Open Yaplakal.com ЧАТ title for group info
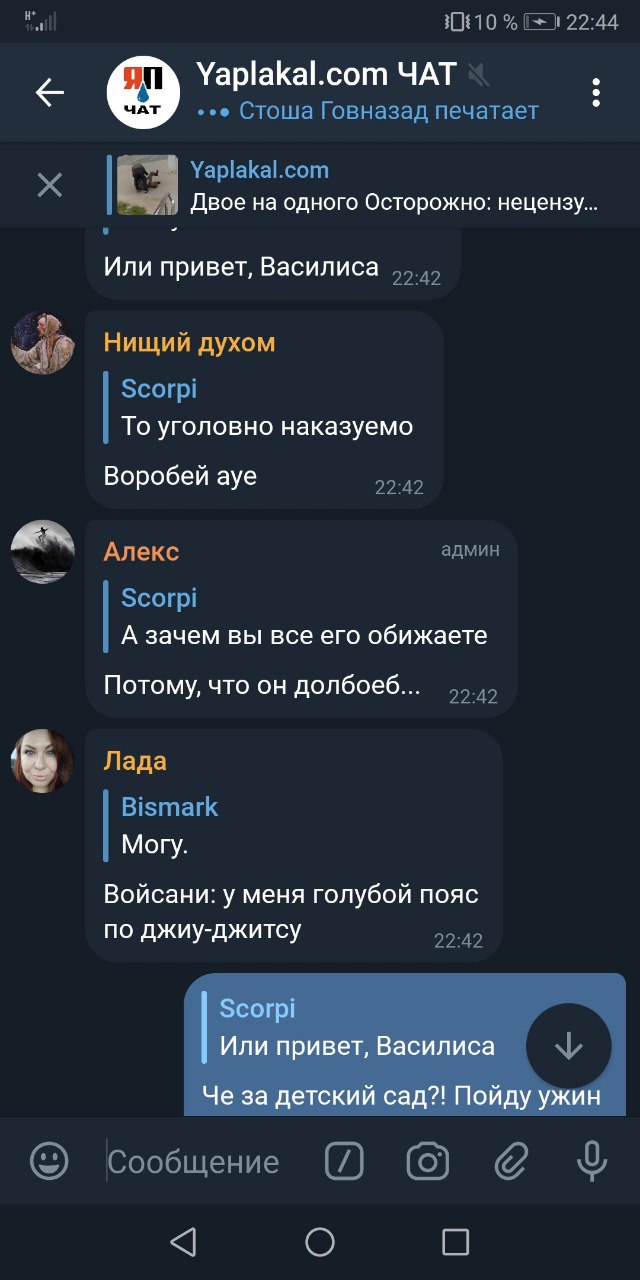640x1280 pixels. [x=326, y=74]
